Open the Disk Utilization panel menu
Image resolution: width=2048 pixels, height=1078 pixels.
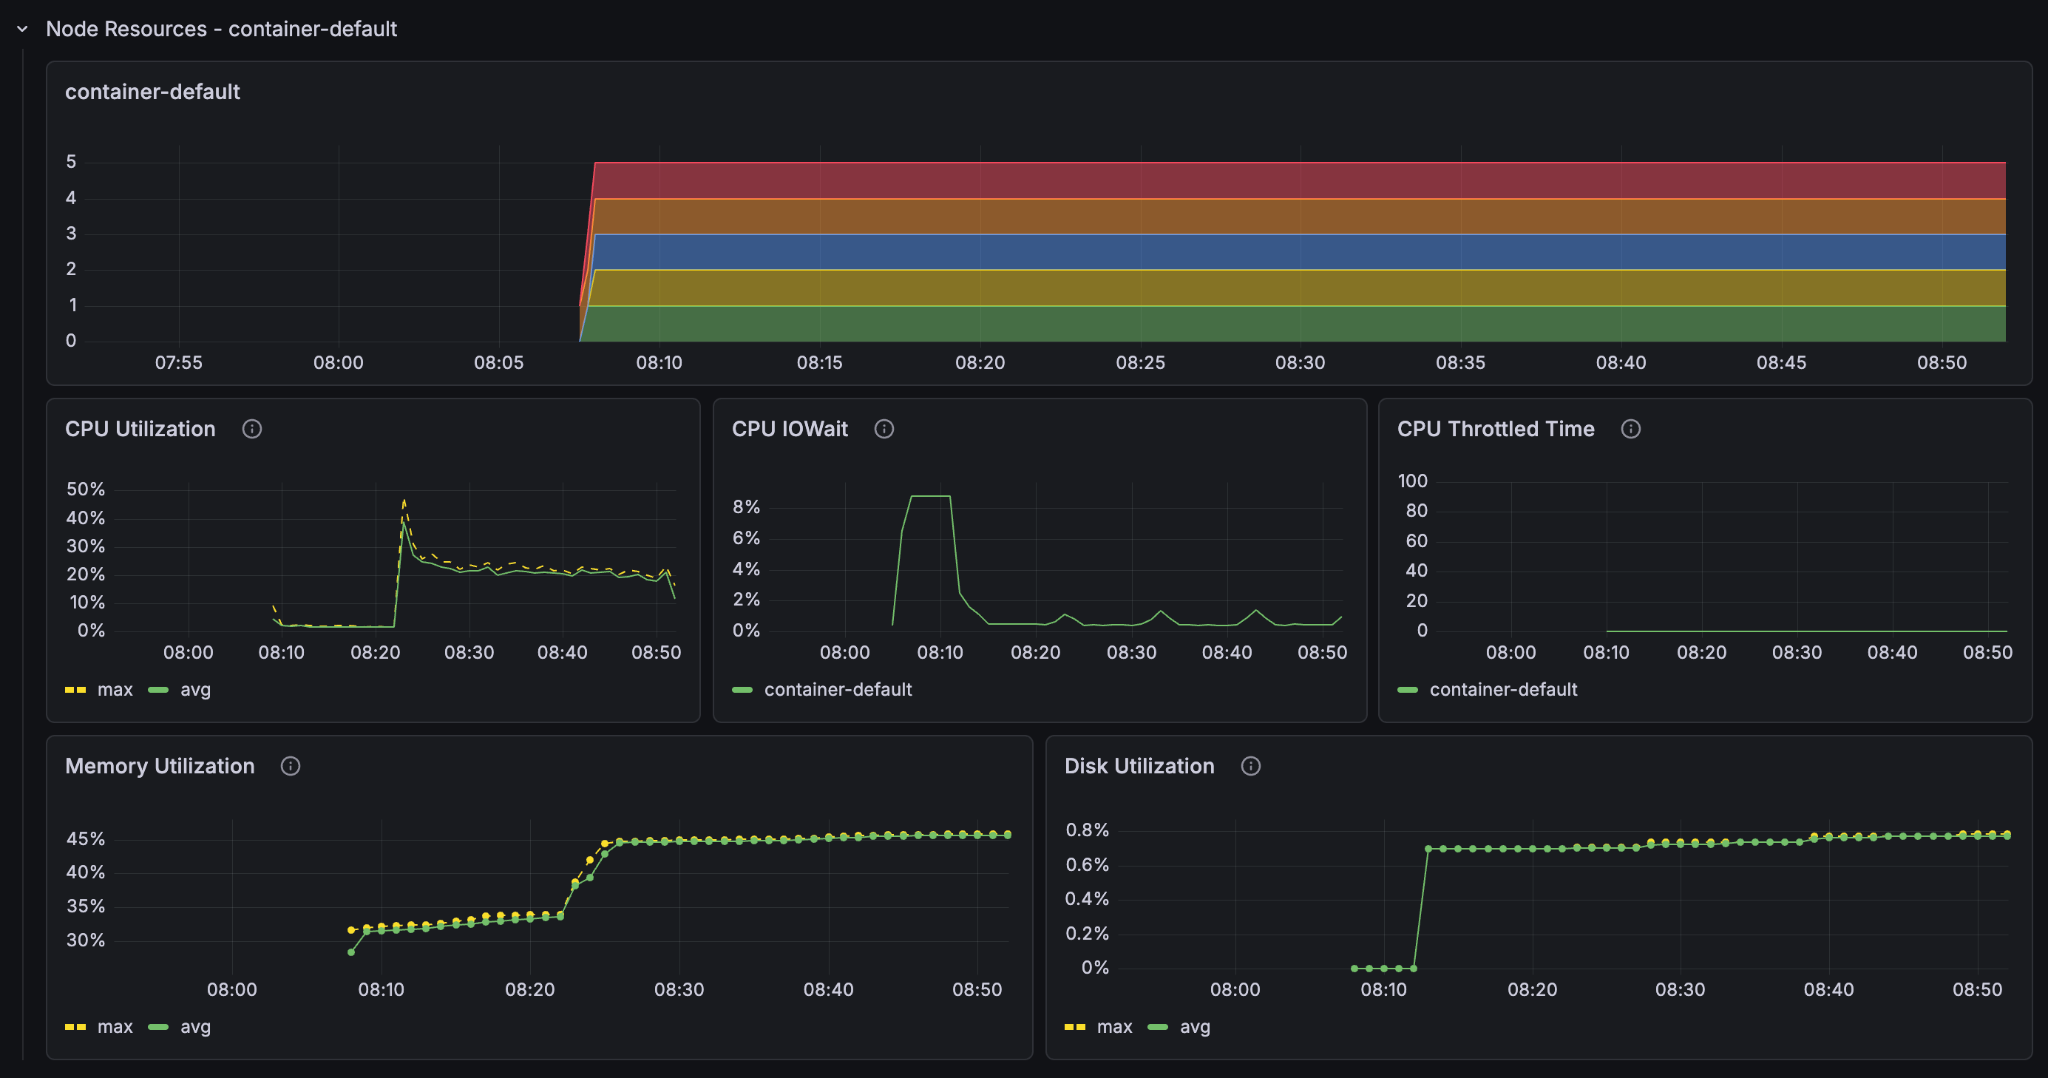1141,766
